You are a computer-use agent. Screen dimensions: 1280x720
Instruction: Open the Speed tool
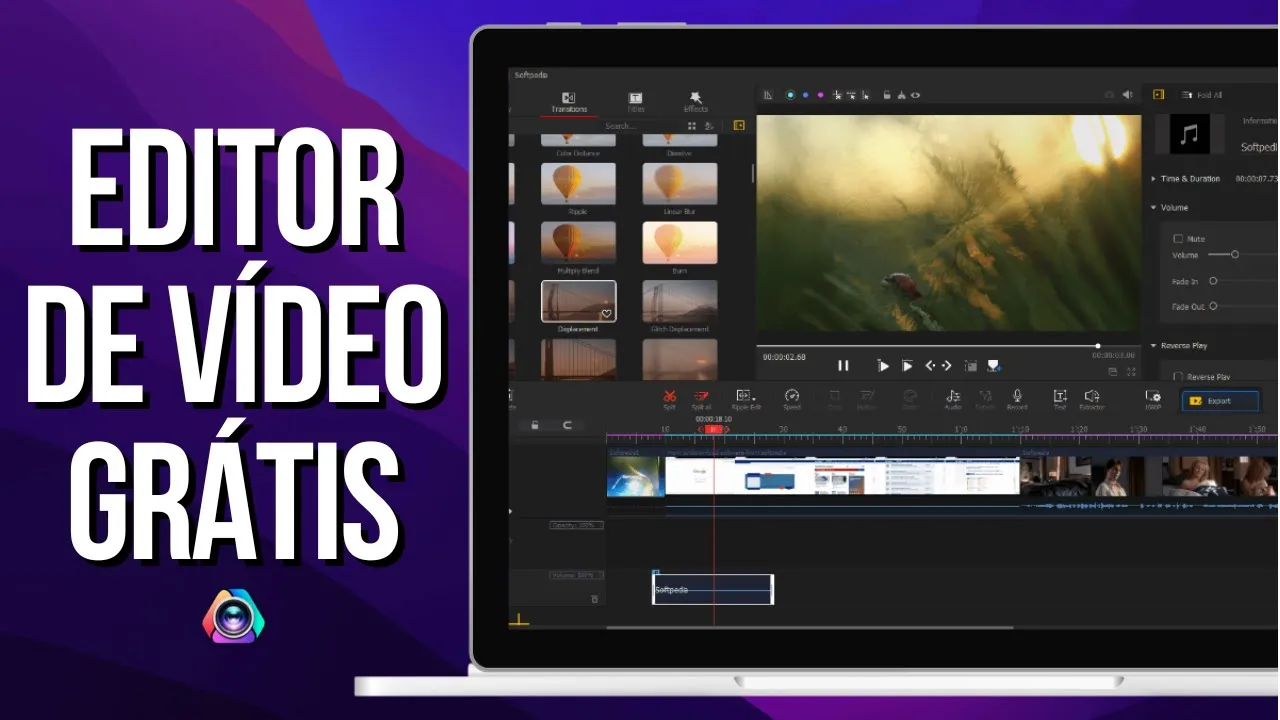(x=792, y=399)
